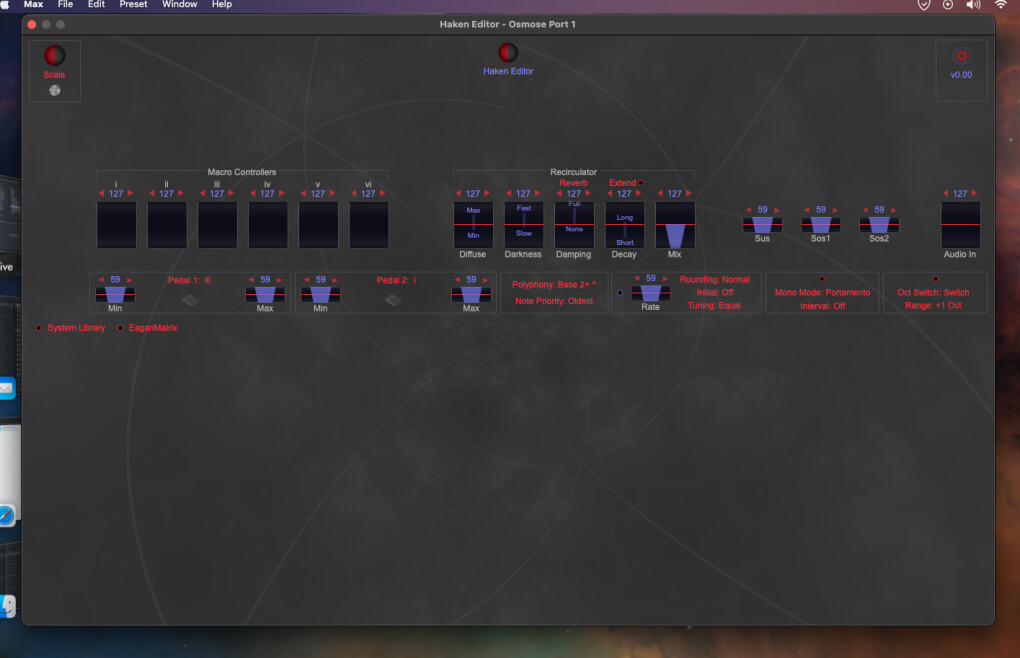Increase macro vi value with right arrow
Viewport: 1020px width, 658px height.
(x=382, y=193)
